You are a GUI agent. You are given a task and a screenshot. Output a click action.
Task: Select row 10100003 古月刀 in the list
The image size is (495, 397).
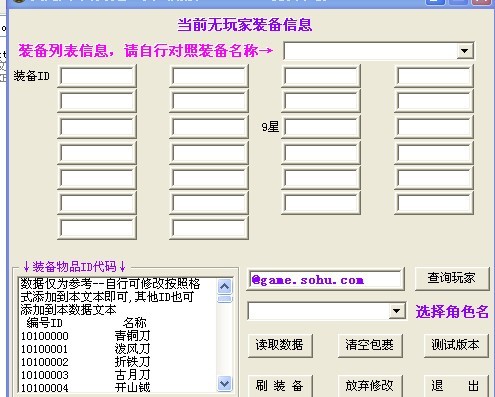click(x=86, y=375)
